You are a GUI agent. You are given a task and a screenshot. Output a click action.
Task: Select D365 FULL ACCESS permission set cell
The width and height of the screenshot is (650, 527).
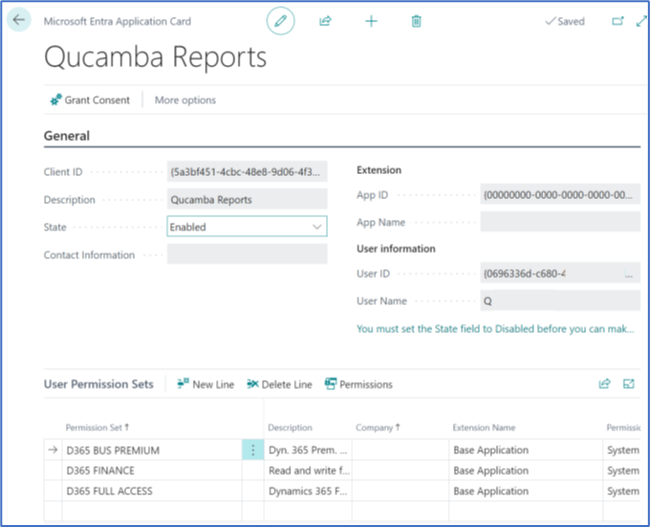152,491
